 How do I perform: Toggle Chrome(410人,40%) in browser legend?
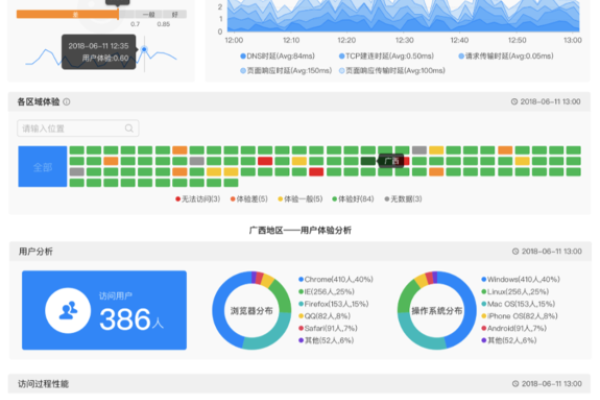[x=336, y=279]
